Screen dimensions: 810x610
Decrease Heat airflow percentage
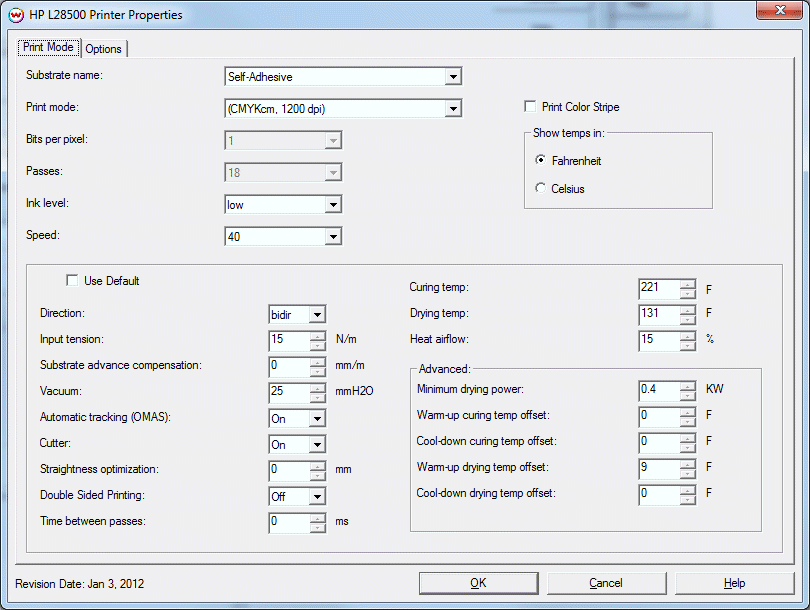(x=688, y=345)
